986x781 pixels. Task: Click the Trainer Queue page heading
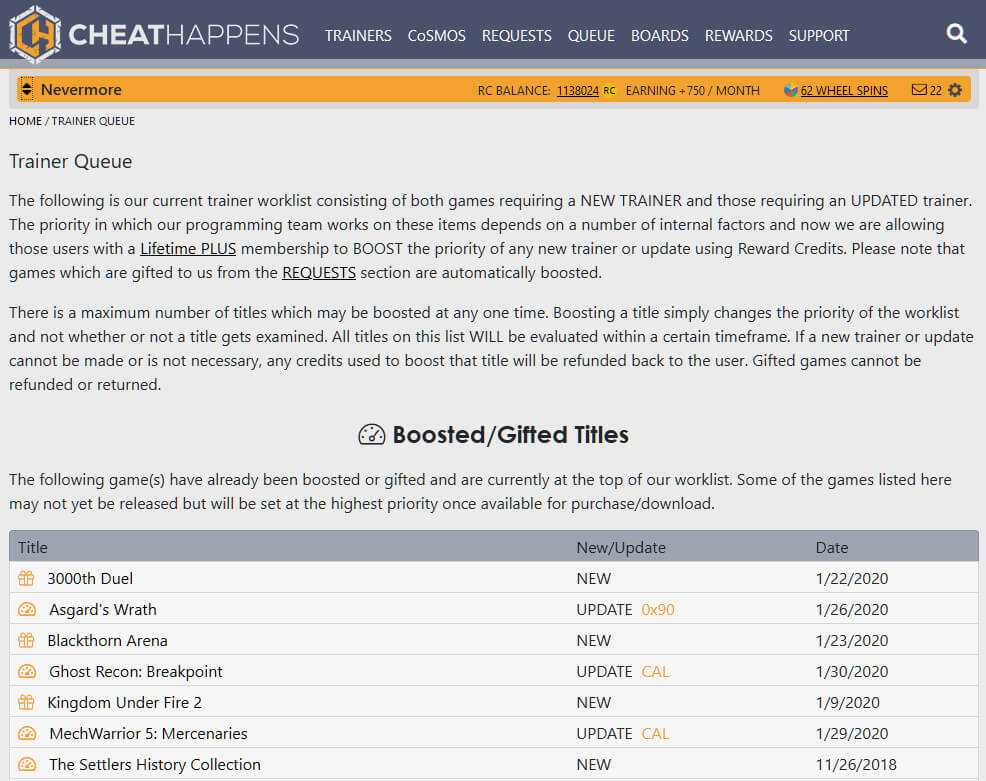tap(70, 161)
